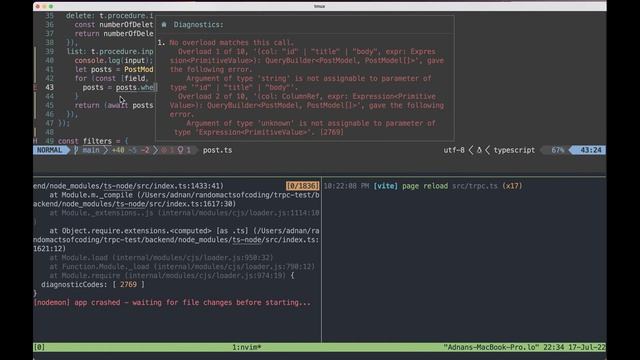The height and width of the screenshot is (360, 640).
Task: Click src/trpc.ts in the vite pane
Action: tap(475, 186)
